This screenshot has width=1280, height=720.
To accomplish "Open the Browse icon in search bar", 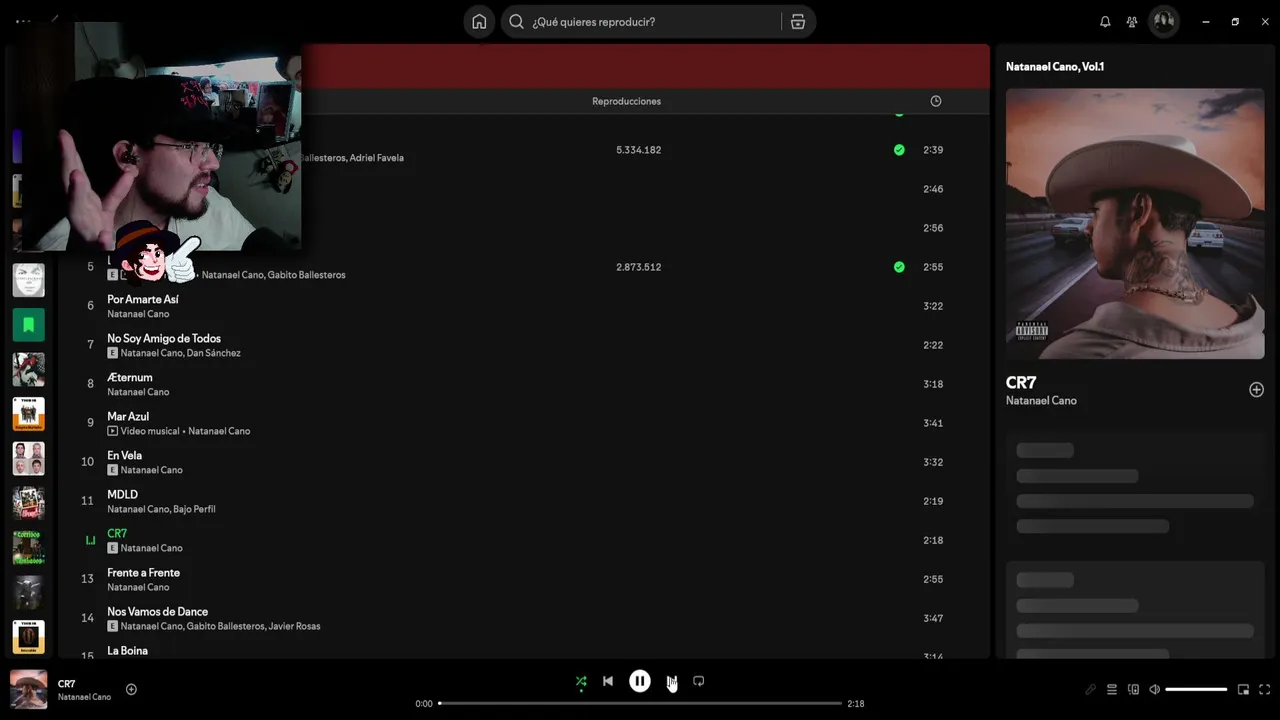I will pos(797,22).
